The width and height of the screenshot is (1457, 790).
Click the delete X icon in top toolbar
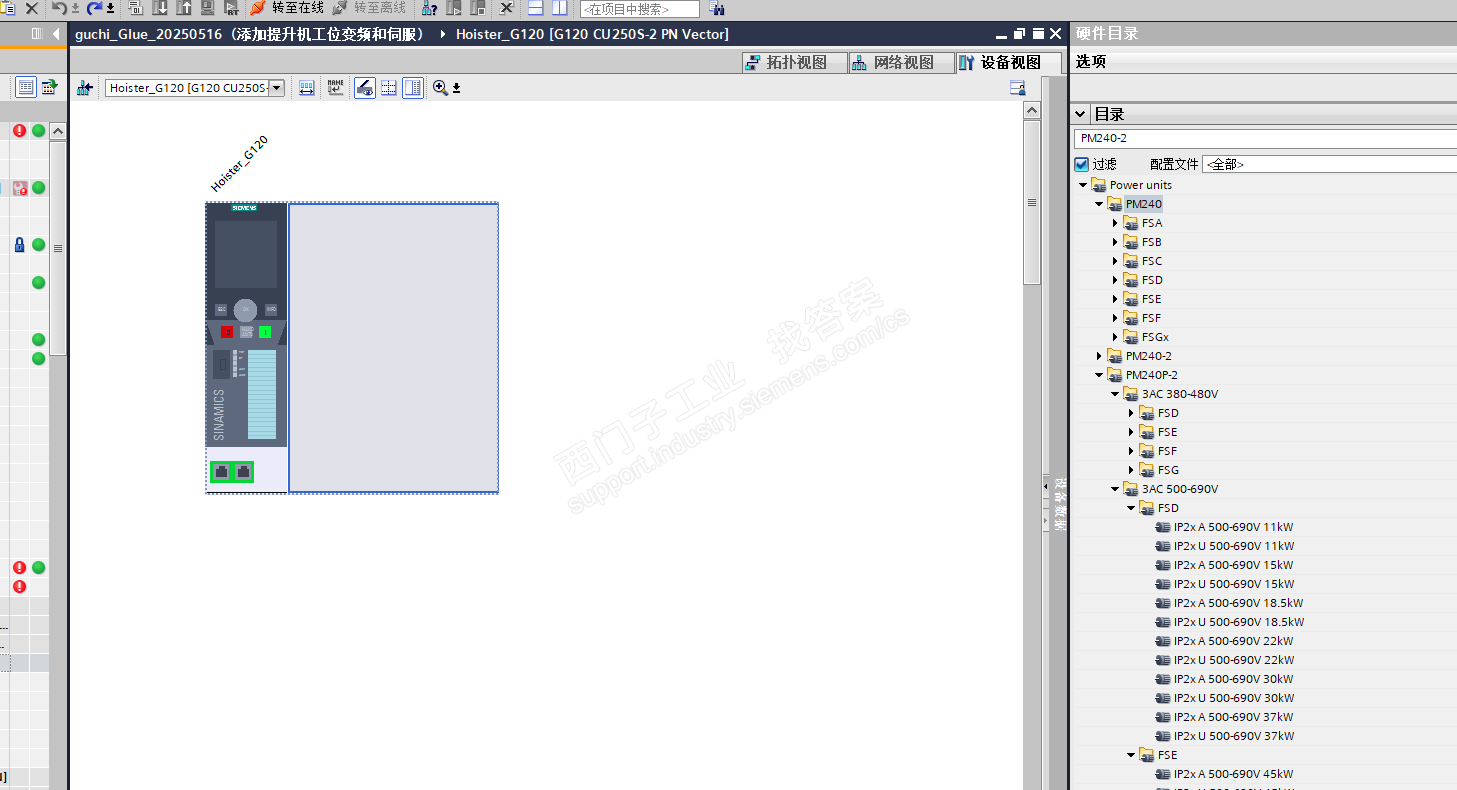point(31,8)
